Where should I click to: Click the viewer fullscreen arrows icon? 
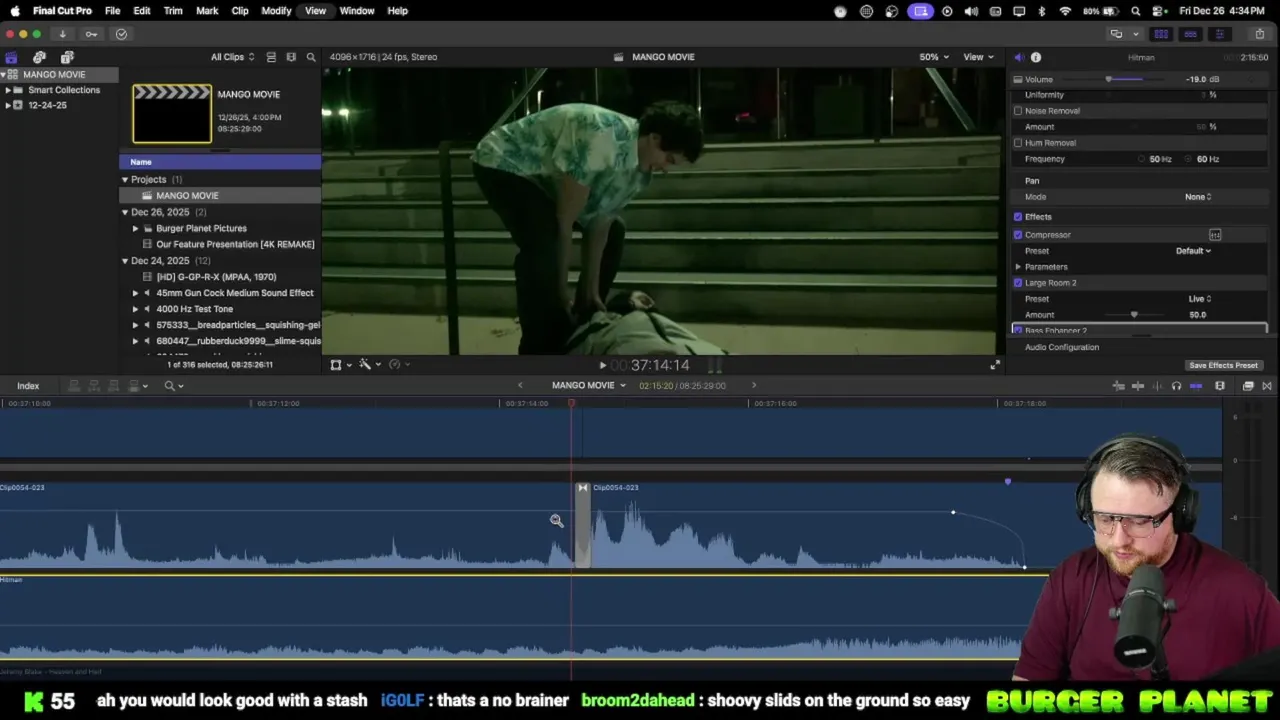[994, 365]
